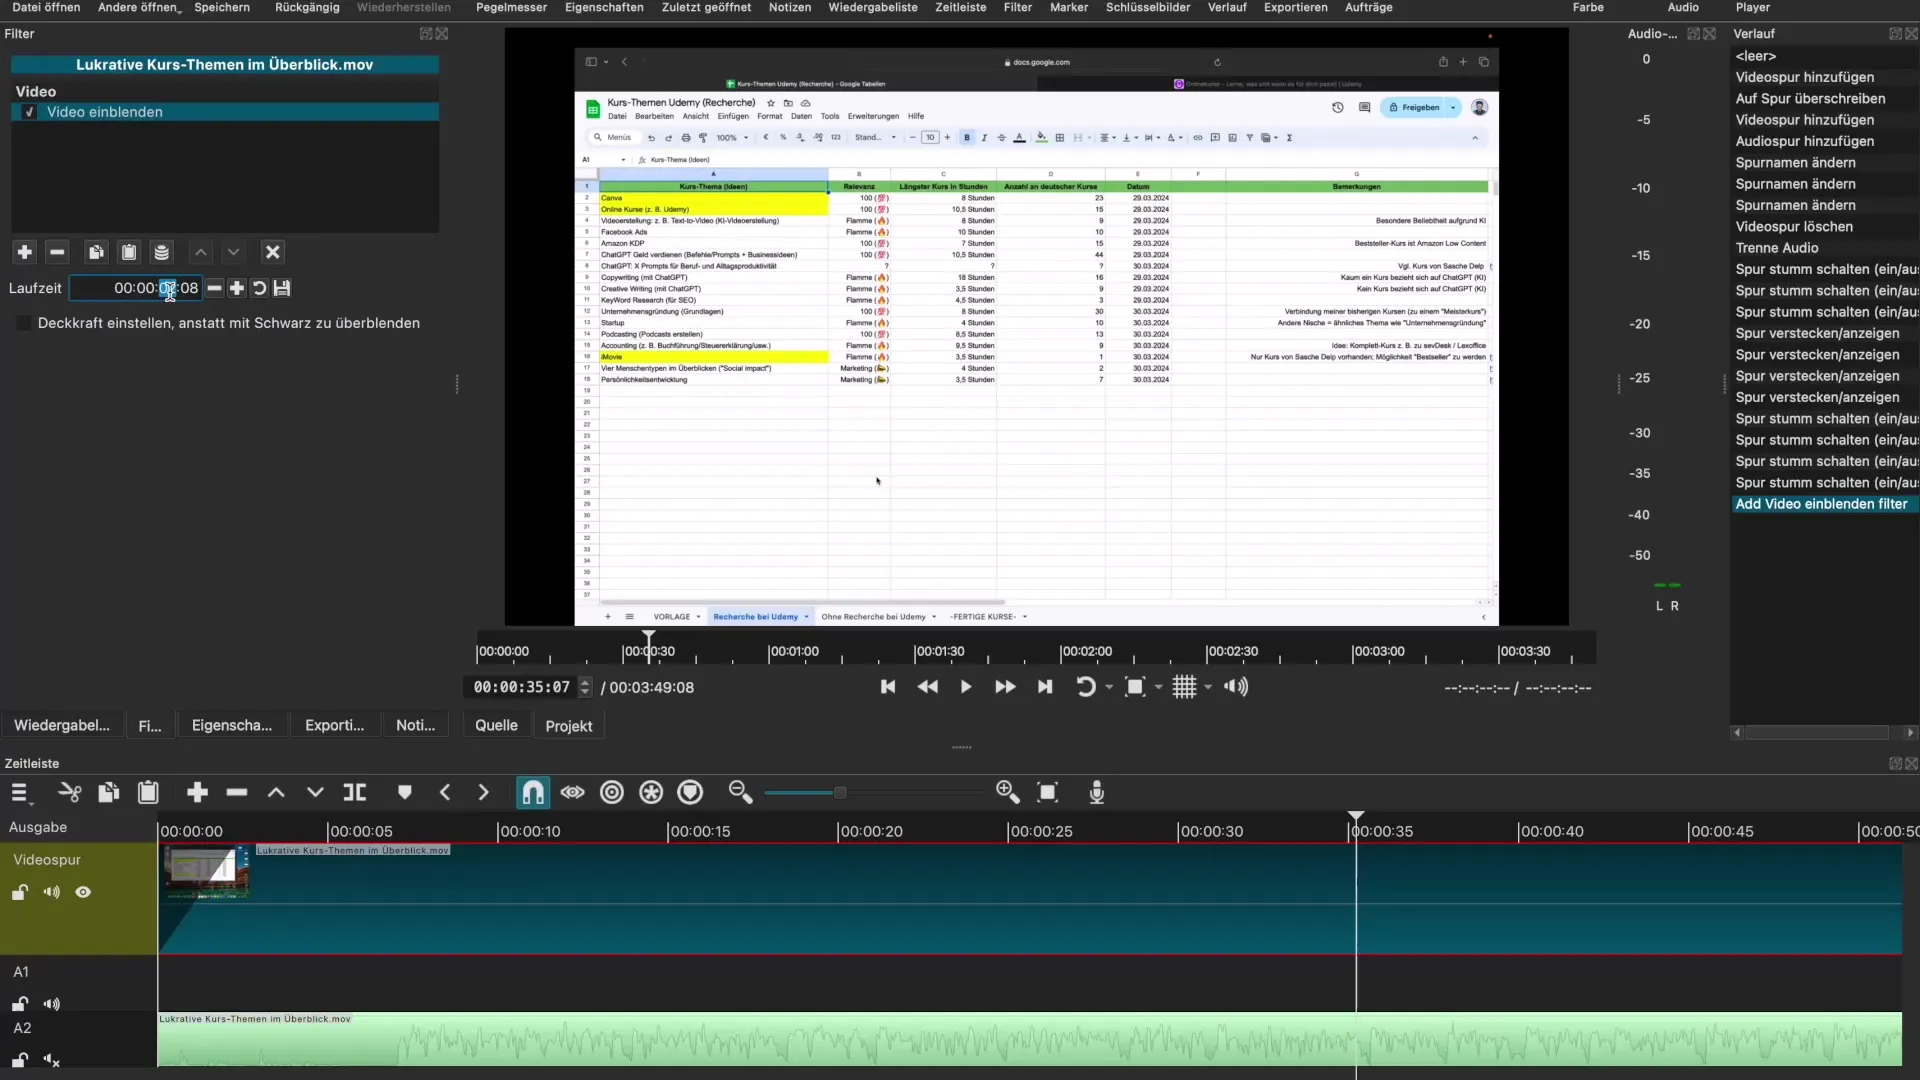Image resolution: width=1920 pixels, height=1080 pixels.
Task: Select Trenne Audio in history list
Action: tap(1777, 248)
